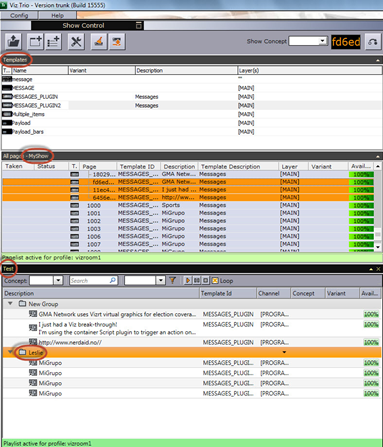Select page 1001 MiGrupo row
This screenshot has width=383, height=447.
(x=188, y=213)
